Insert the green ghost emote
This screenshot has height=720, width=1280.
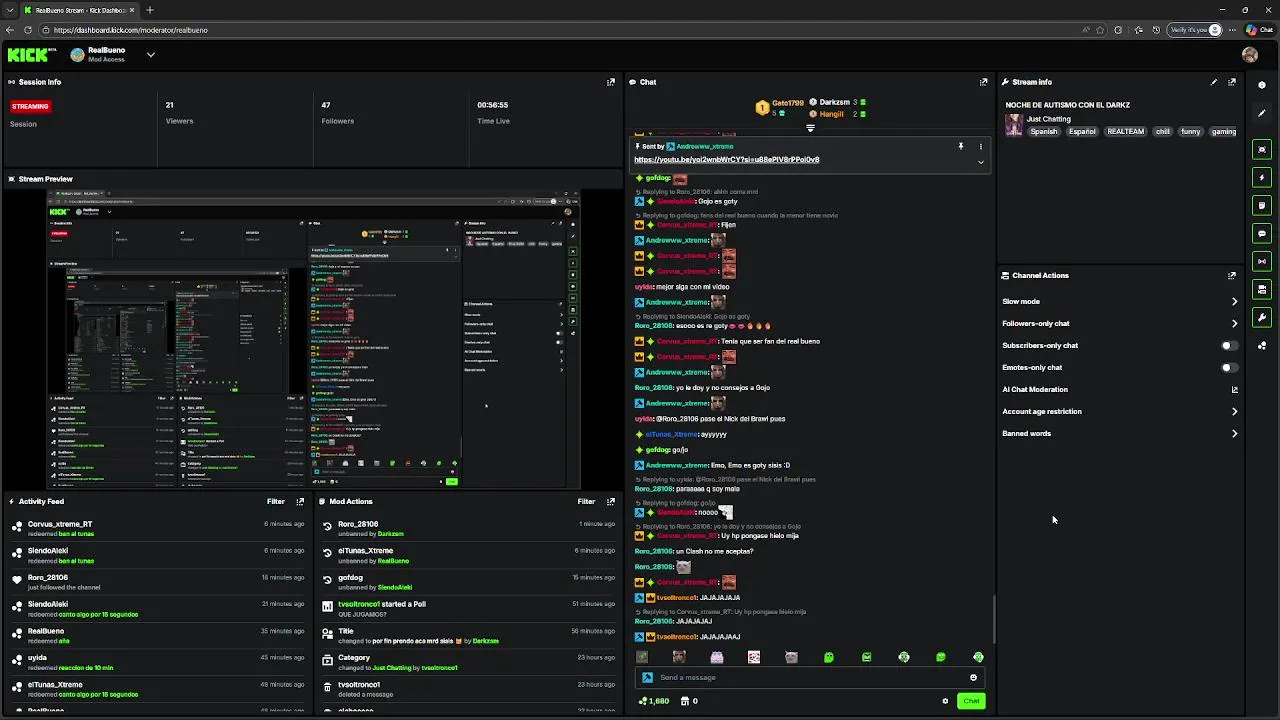829,657
